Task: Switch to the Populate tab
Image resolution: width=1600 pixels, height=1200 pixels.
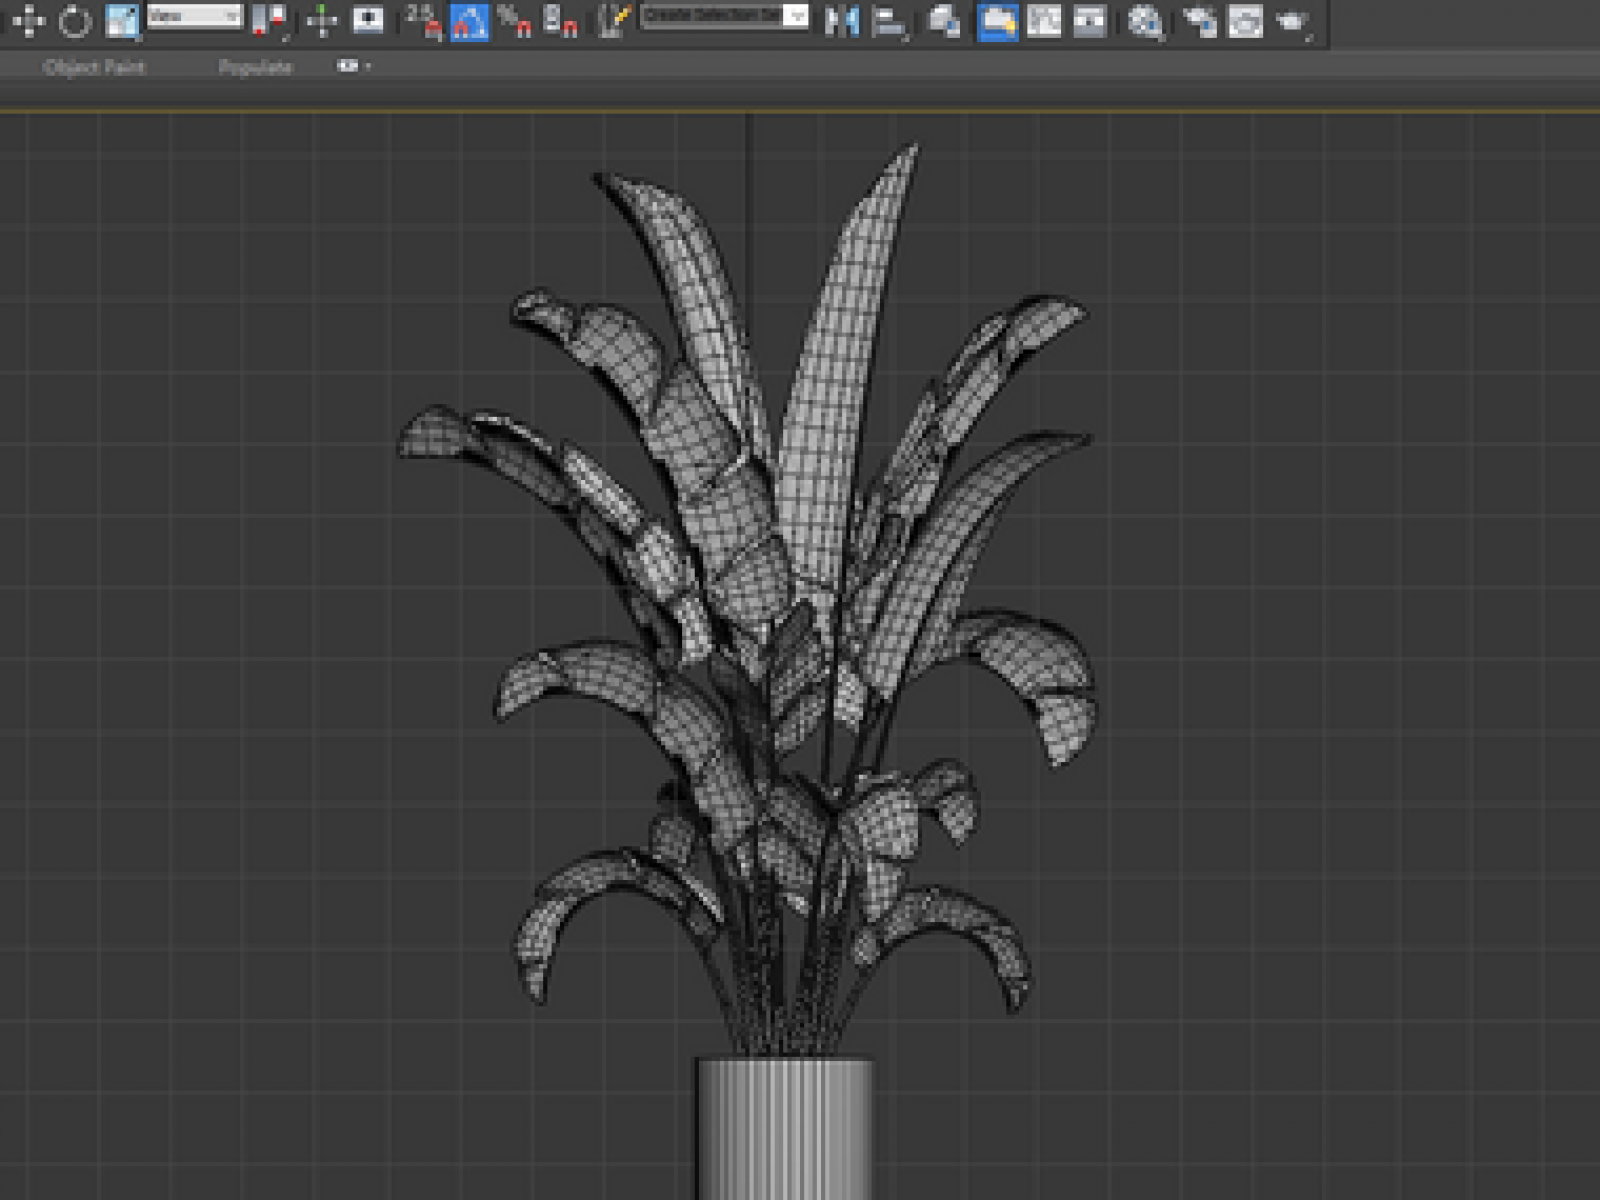Action: (255, 67)
